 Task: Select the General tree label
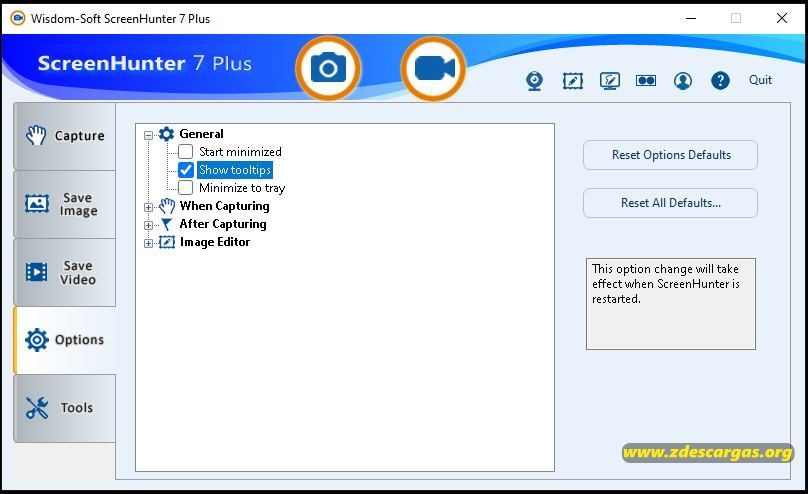tap(201, 134)
